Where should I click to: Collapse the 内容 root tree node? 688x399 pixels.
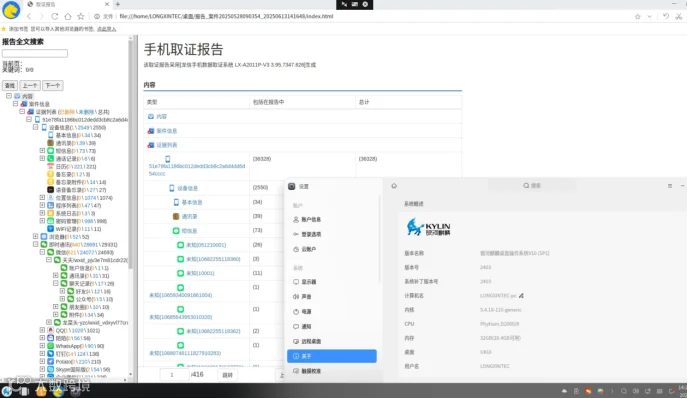point(9,96)
